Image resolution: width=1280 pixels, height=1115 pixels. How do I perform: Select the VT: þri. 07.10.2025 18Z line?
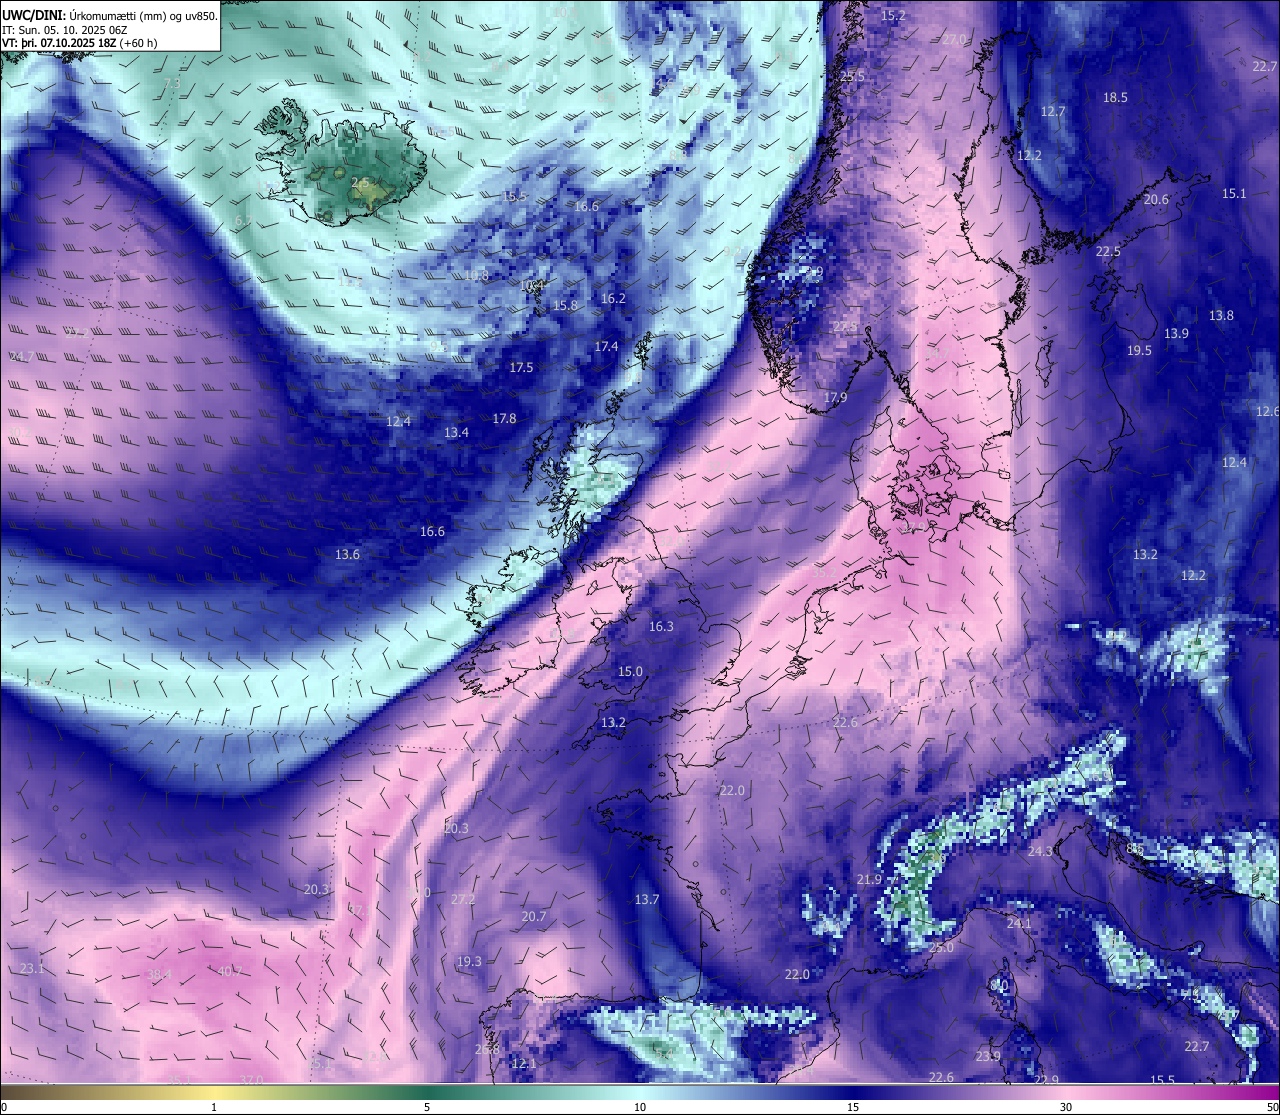[80, 43]
